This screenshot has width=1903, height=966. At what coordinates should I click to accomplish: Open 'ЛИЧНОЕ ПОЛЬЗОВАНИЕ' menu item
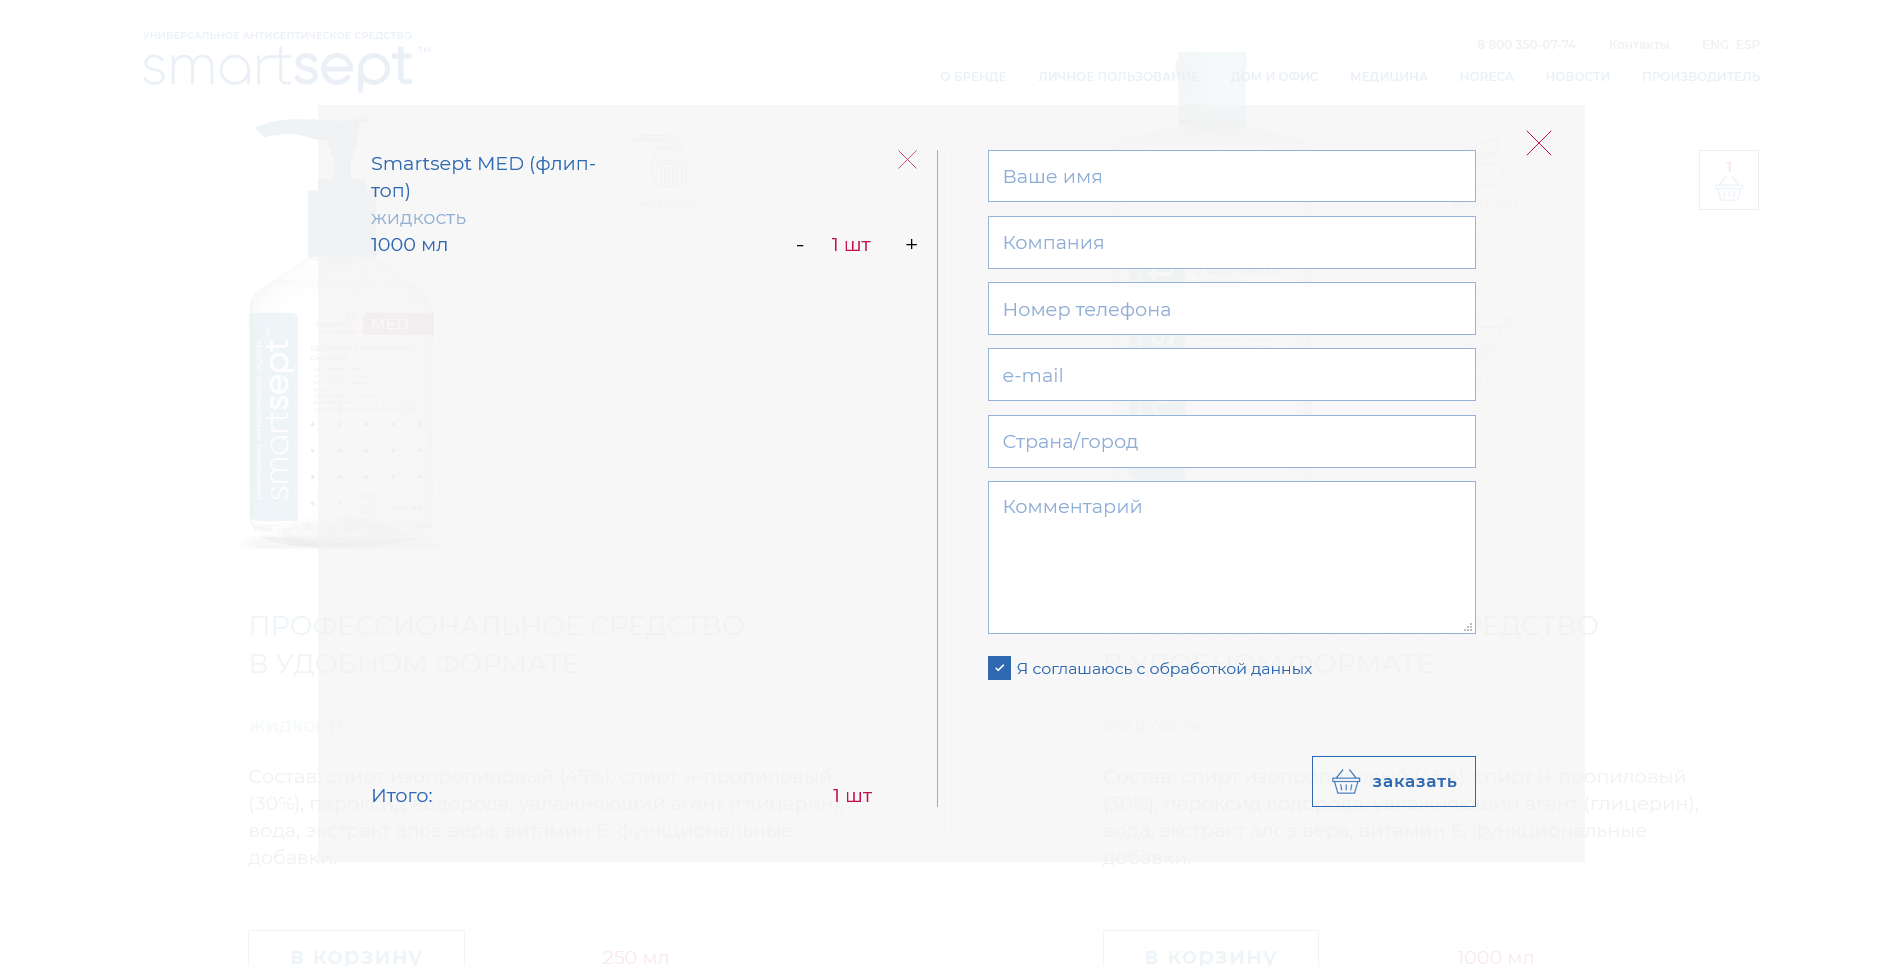pyautogui.click(x=1118, y=77)
